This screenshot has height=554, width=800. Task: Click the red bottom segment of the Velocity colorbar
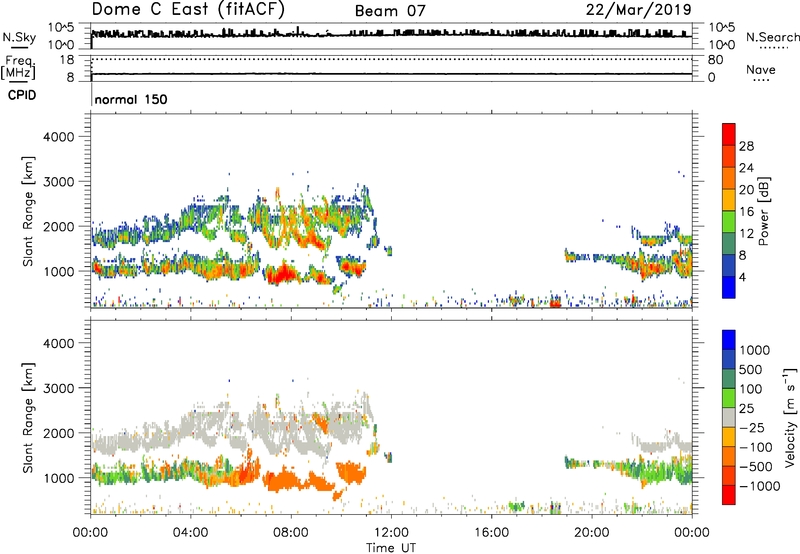(729, 495)
